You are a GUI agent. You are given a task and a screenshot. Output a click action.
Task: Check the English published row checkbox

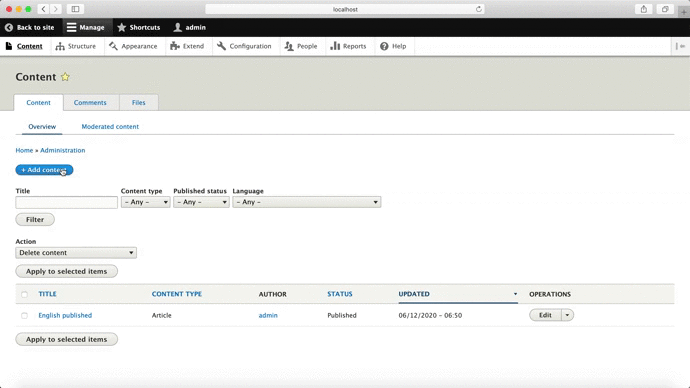click(24, 315)
